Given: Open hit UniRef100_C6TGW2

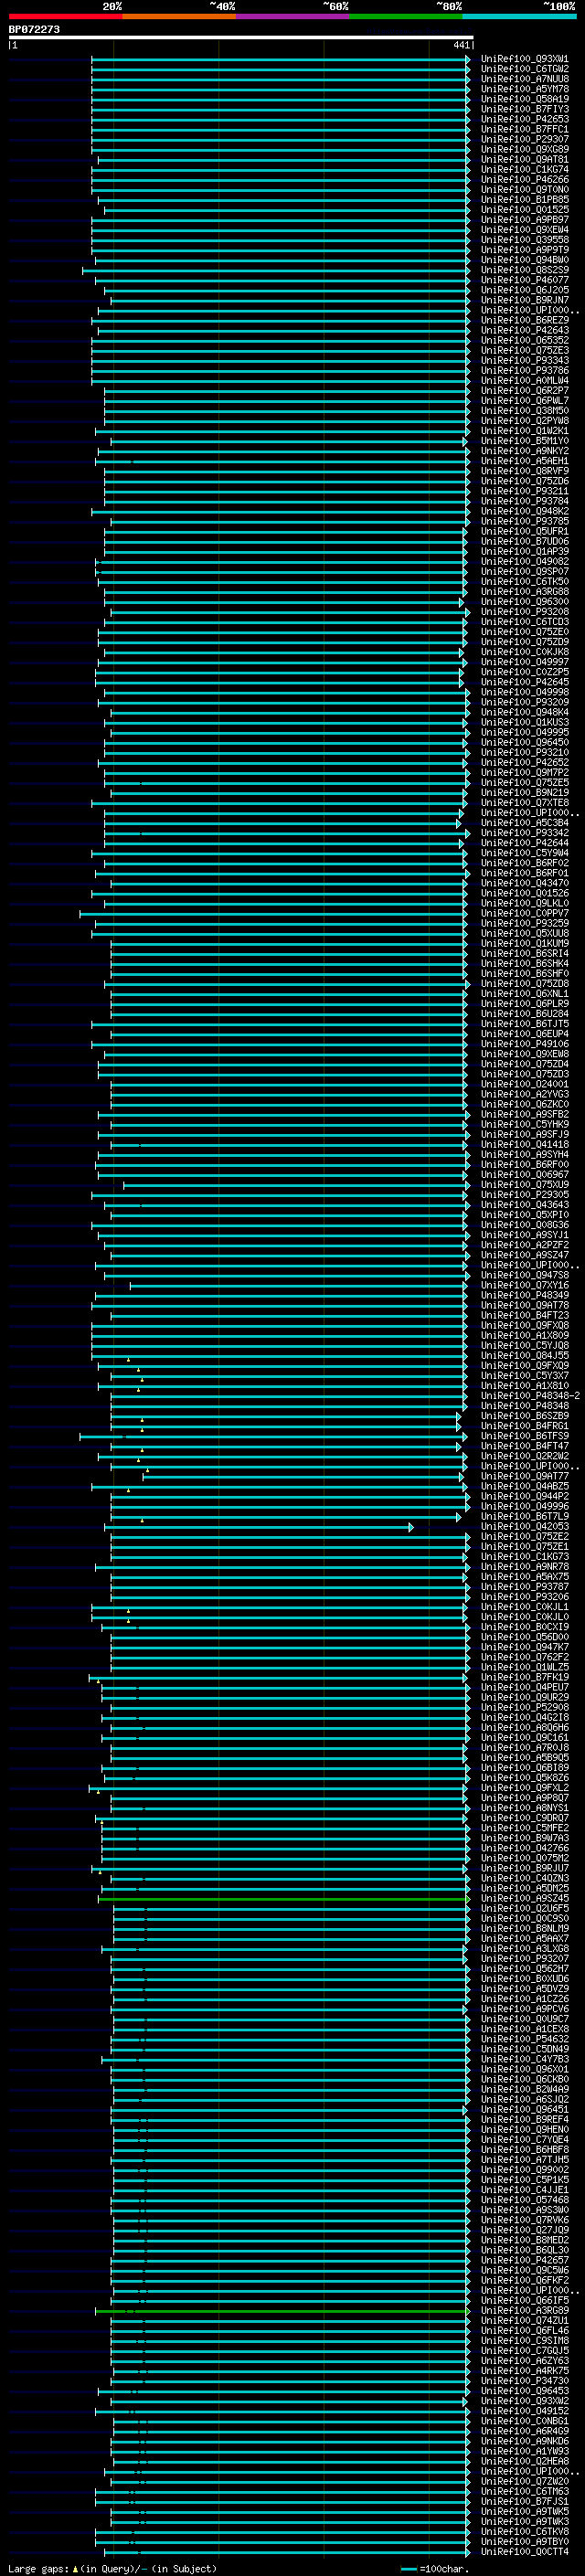Looking at the screenshot, I should click(x=525, y=69).
